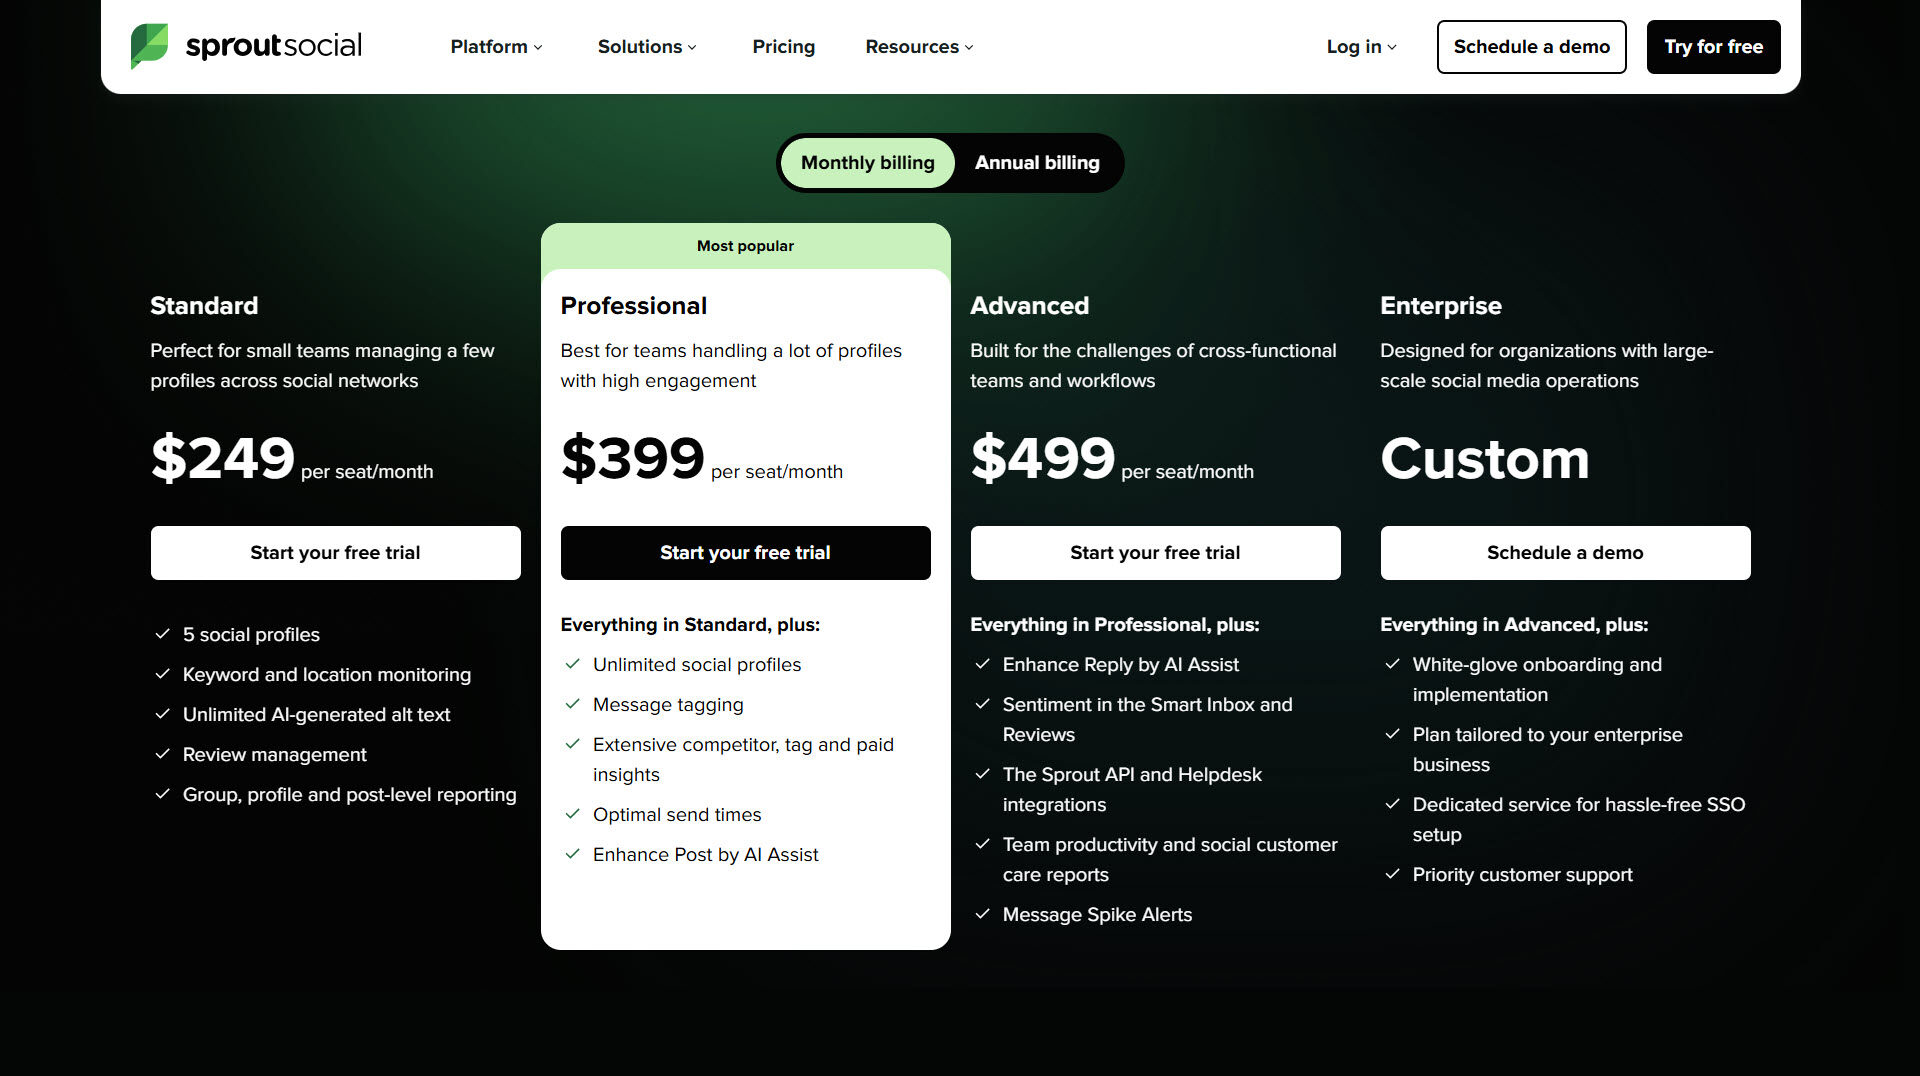Image resolution: width=1920 pixels, height=1076 pixels.
Task: Click checkmark icon beside Message Spike Alerts
Action: point(982,914)
